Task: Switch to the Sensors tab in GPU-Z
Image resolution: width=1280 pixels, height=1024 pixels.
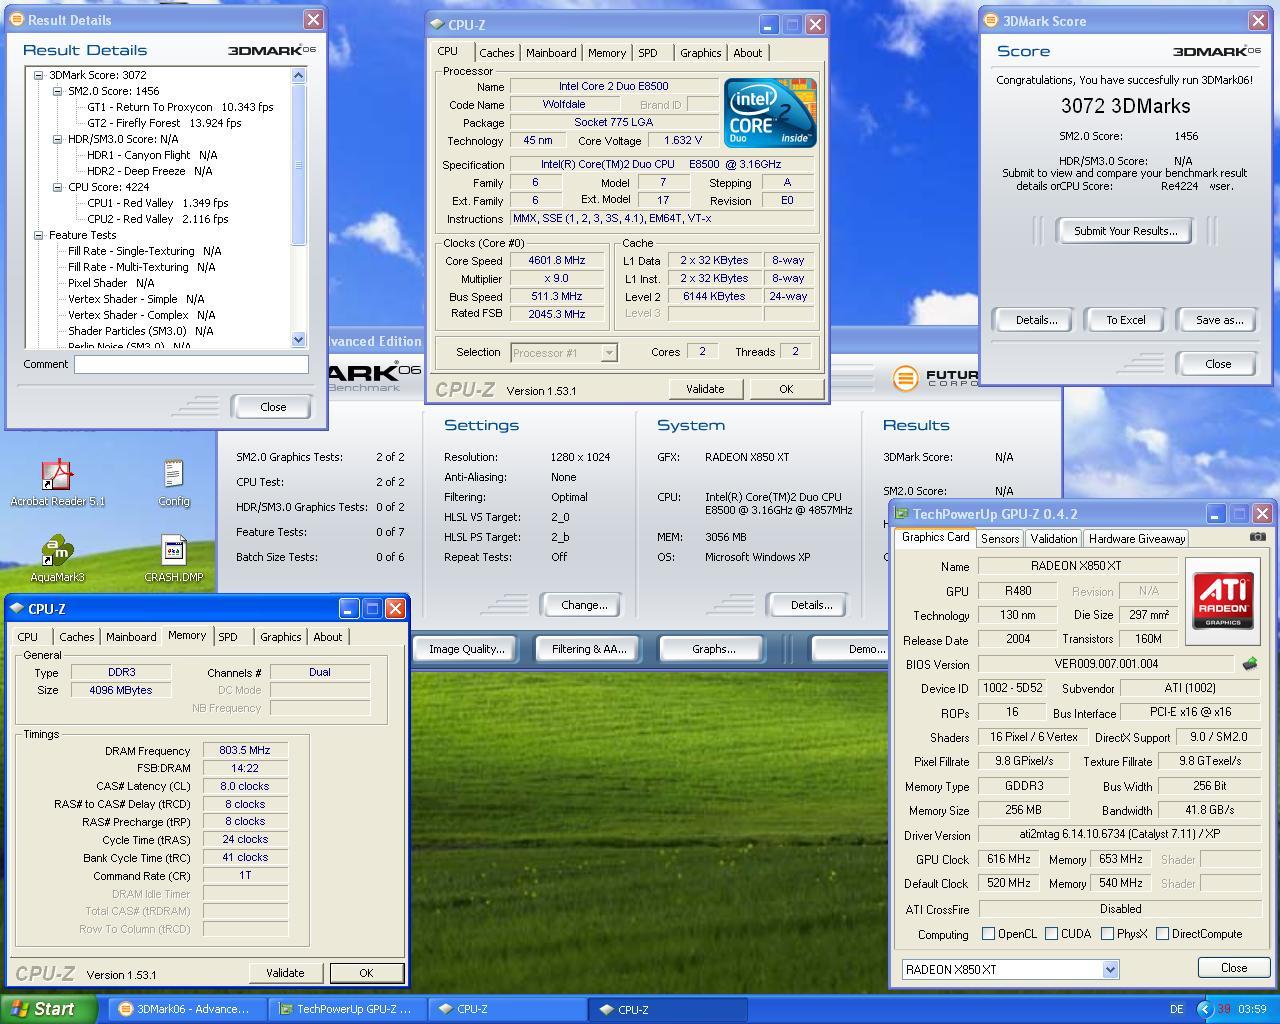Action: coord(1000,538)
